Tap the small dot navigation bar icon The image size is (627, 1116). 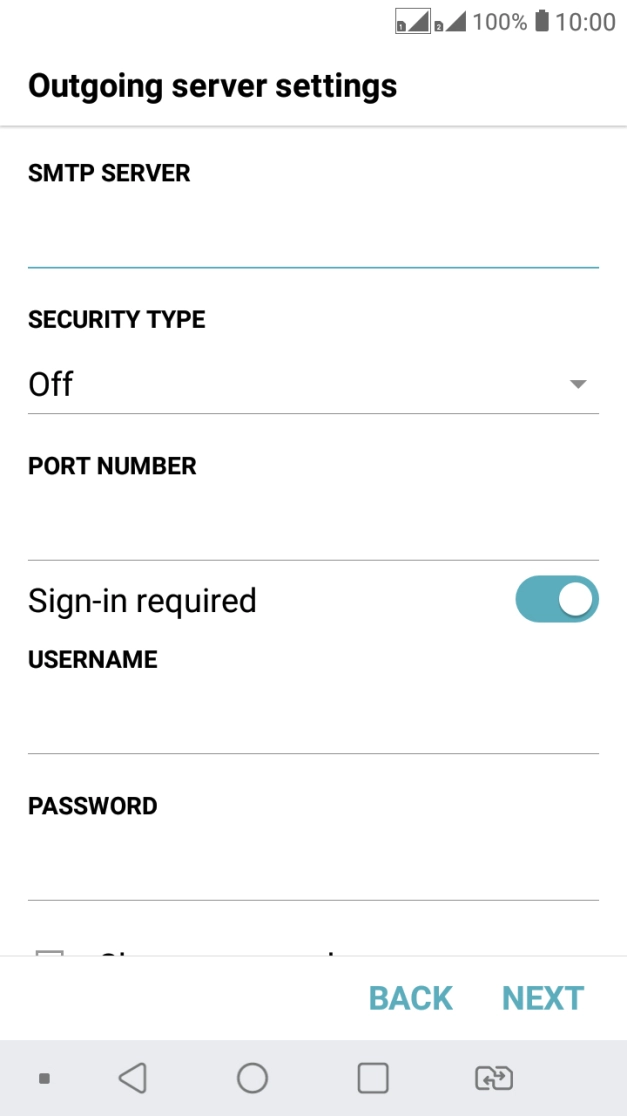pyautogui.click(x=44, y=1078)
